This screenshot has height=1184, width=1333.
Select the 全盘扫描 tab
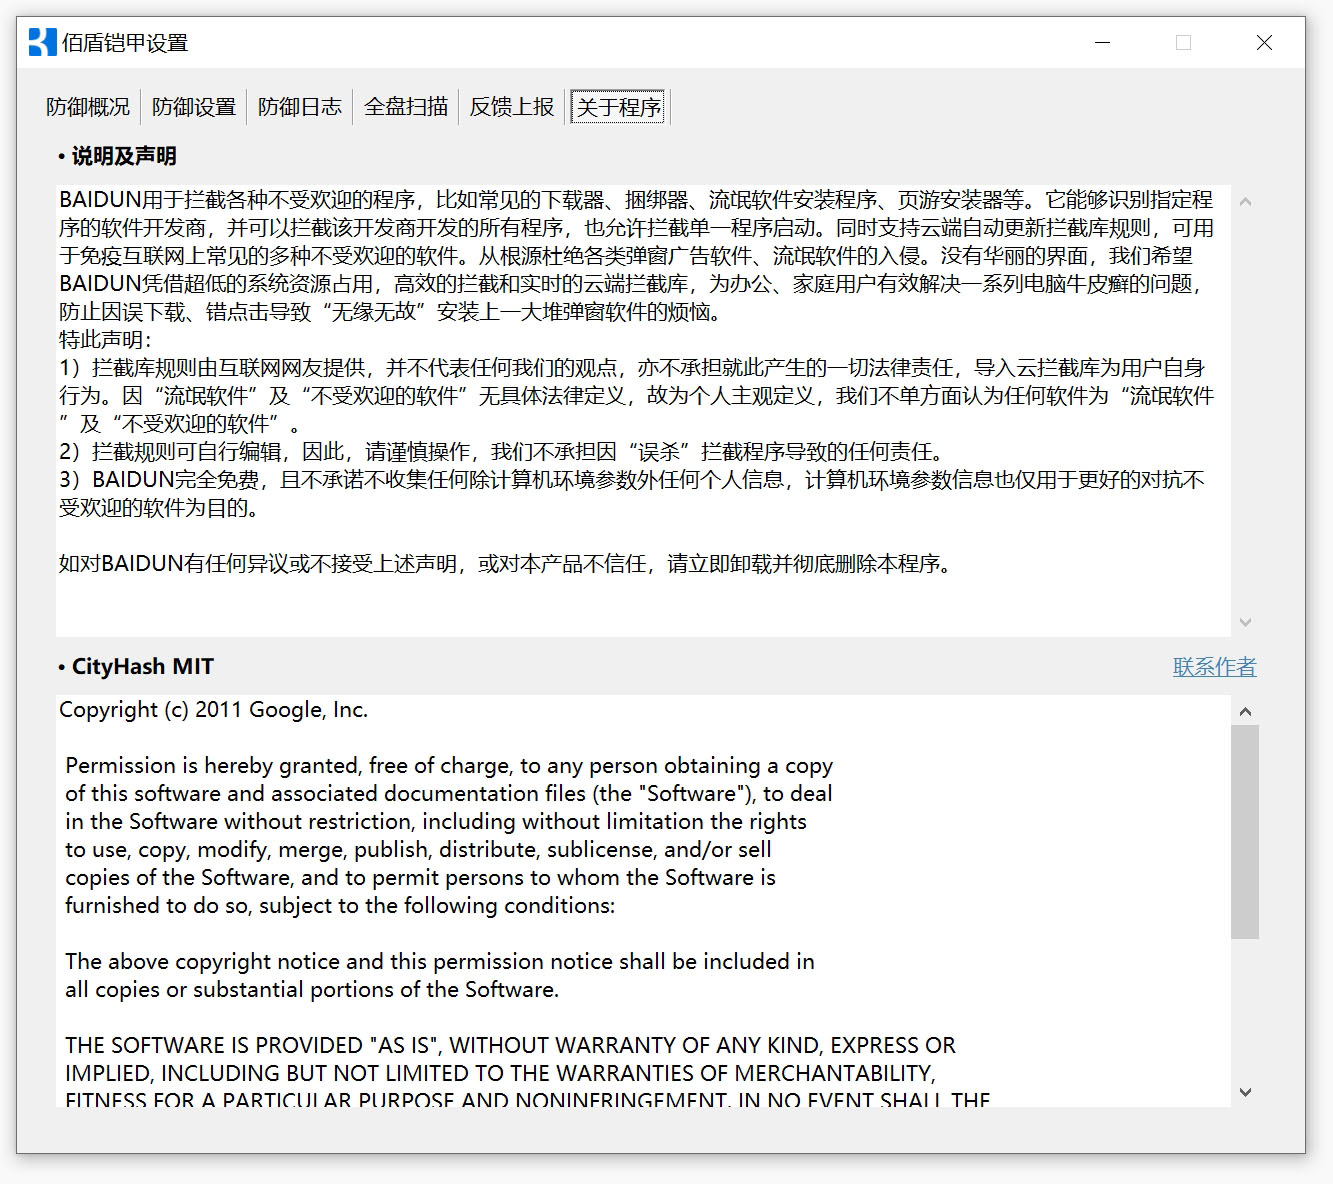click(x=406, y=107)
